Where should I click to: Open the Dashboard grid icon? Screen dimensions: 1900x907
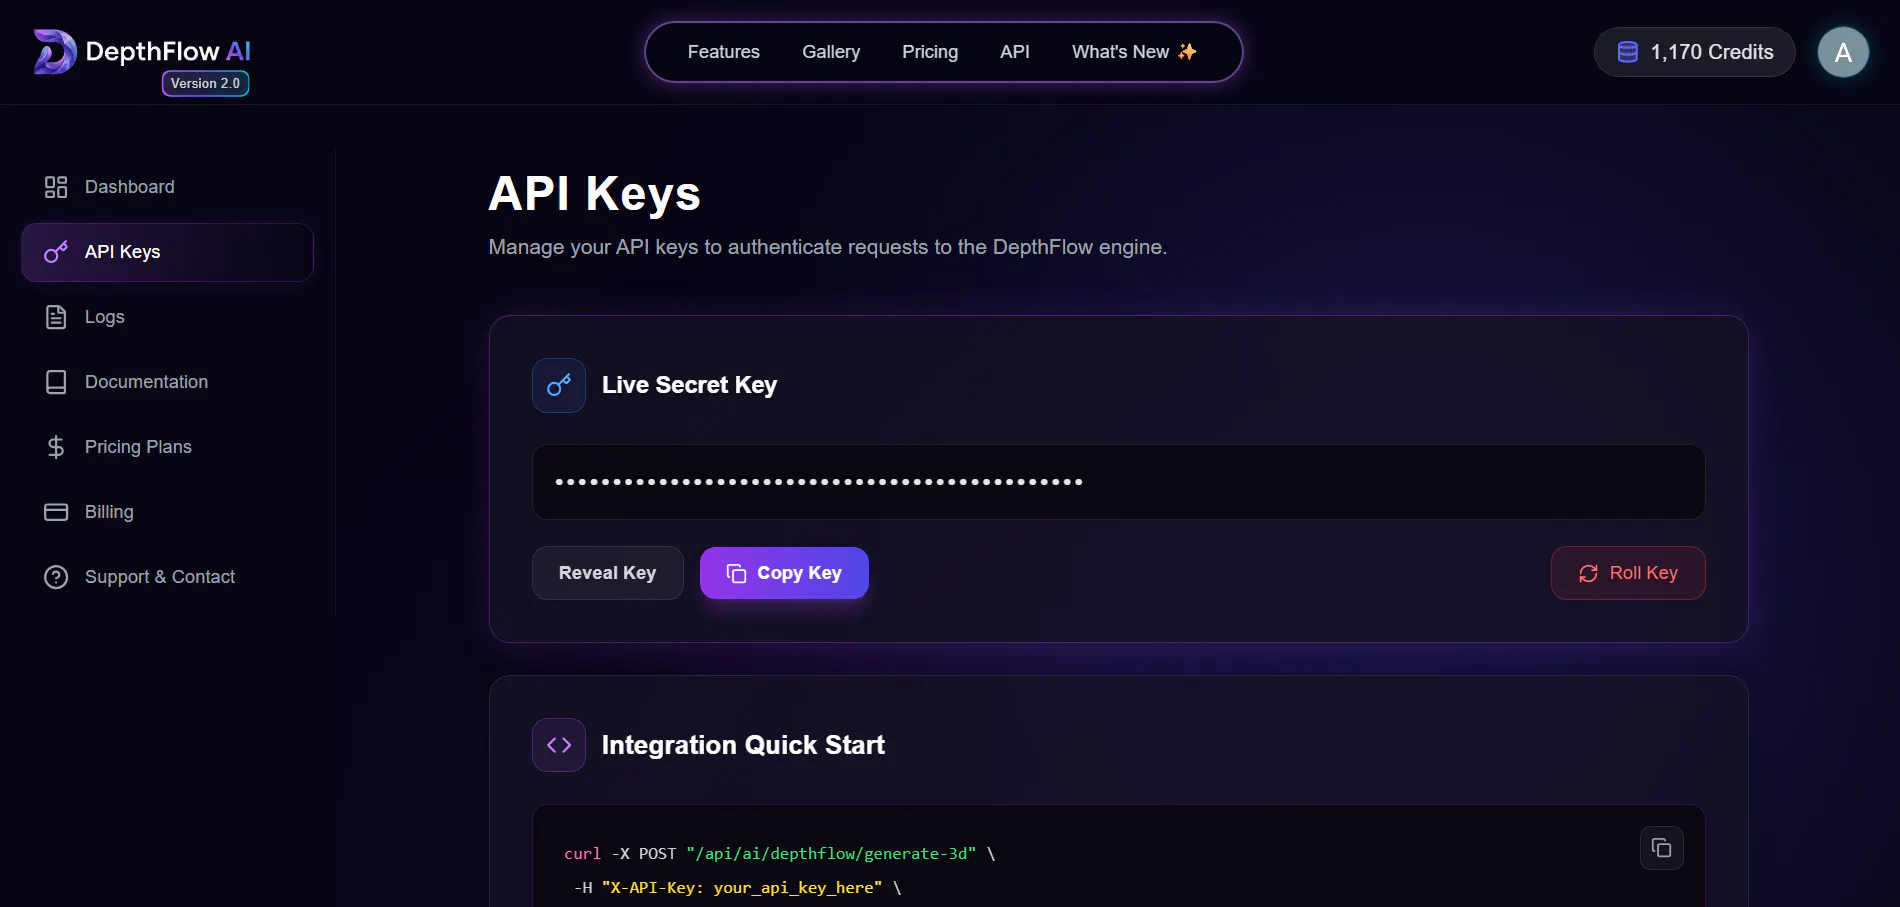[x=56, y=187]
